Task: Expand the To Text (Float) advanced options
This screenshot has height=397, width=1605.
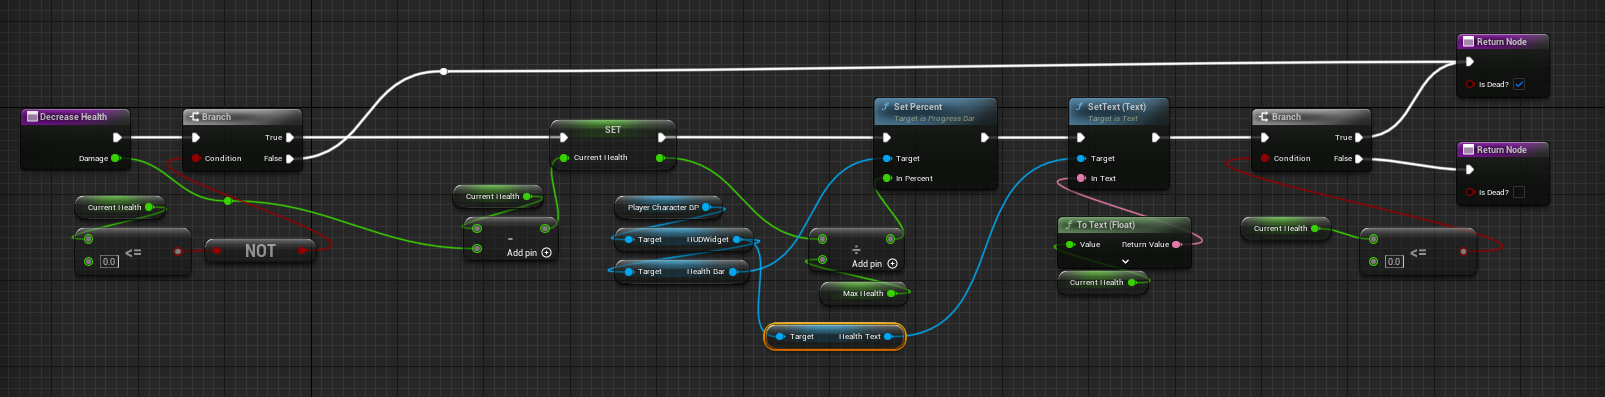Action: [1125, 261]
